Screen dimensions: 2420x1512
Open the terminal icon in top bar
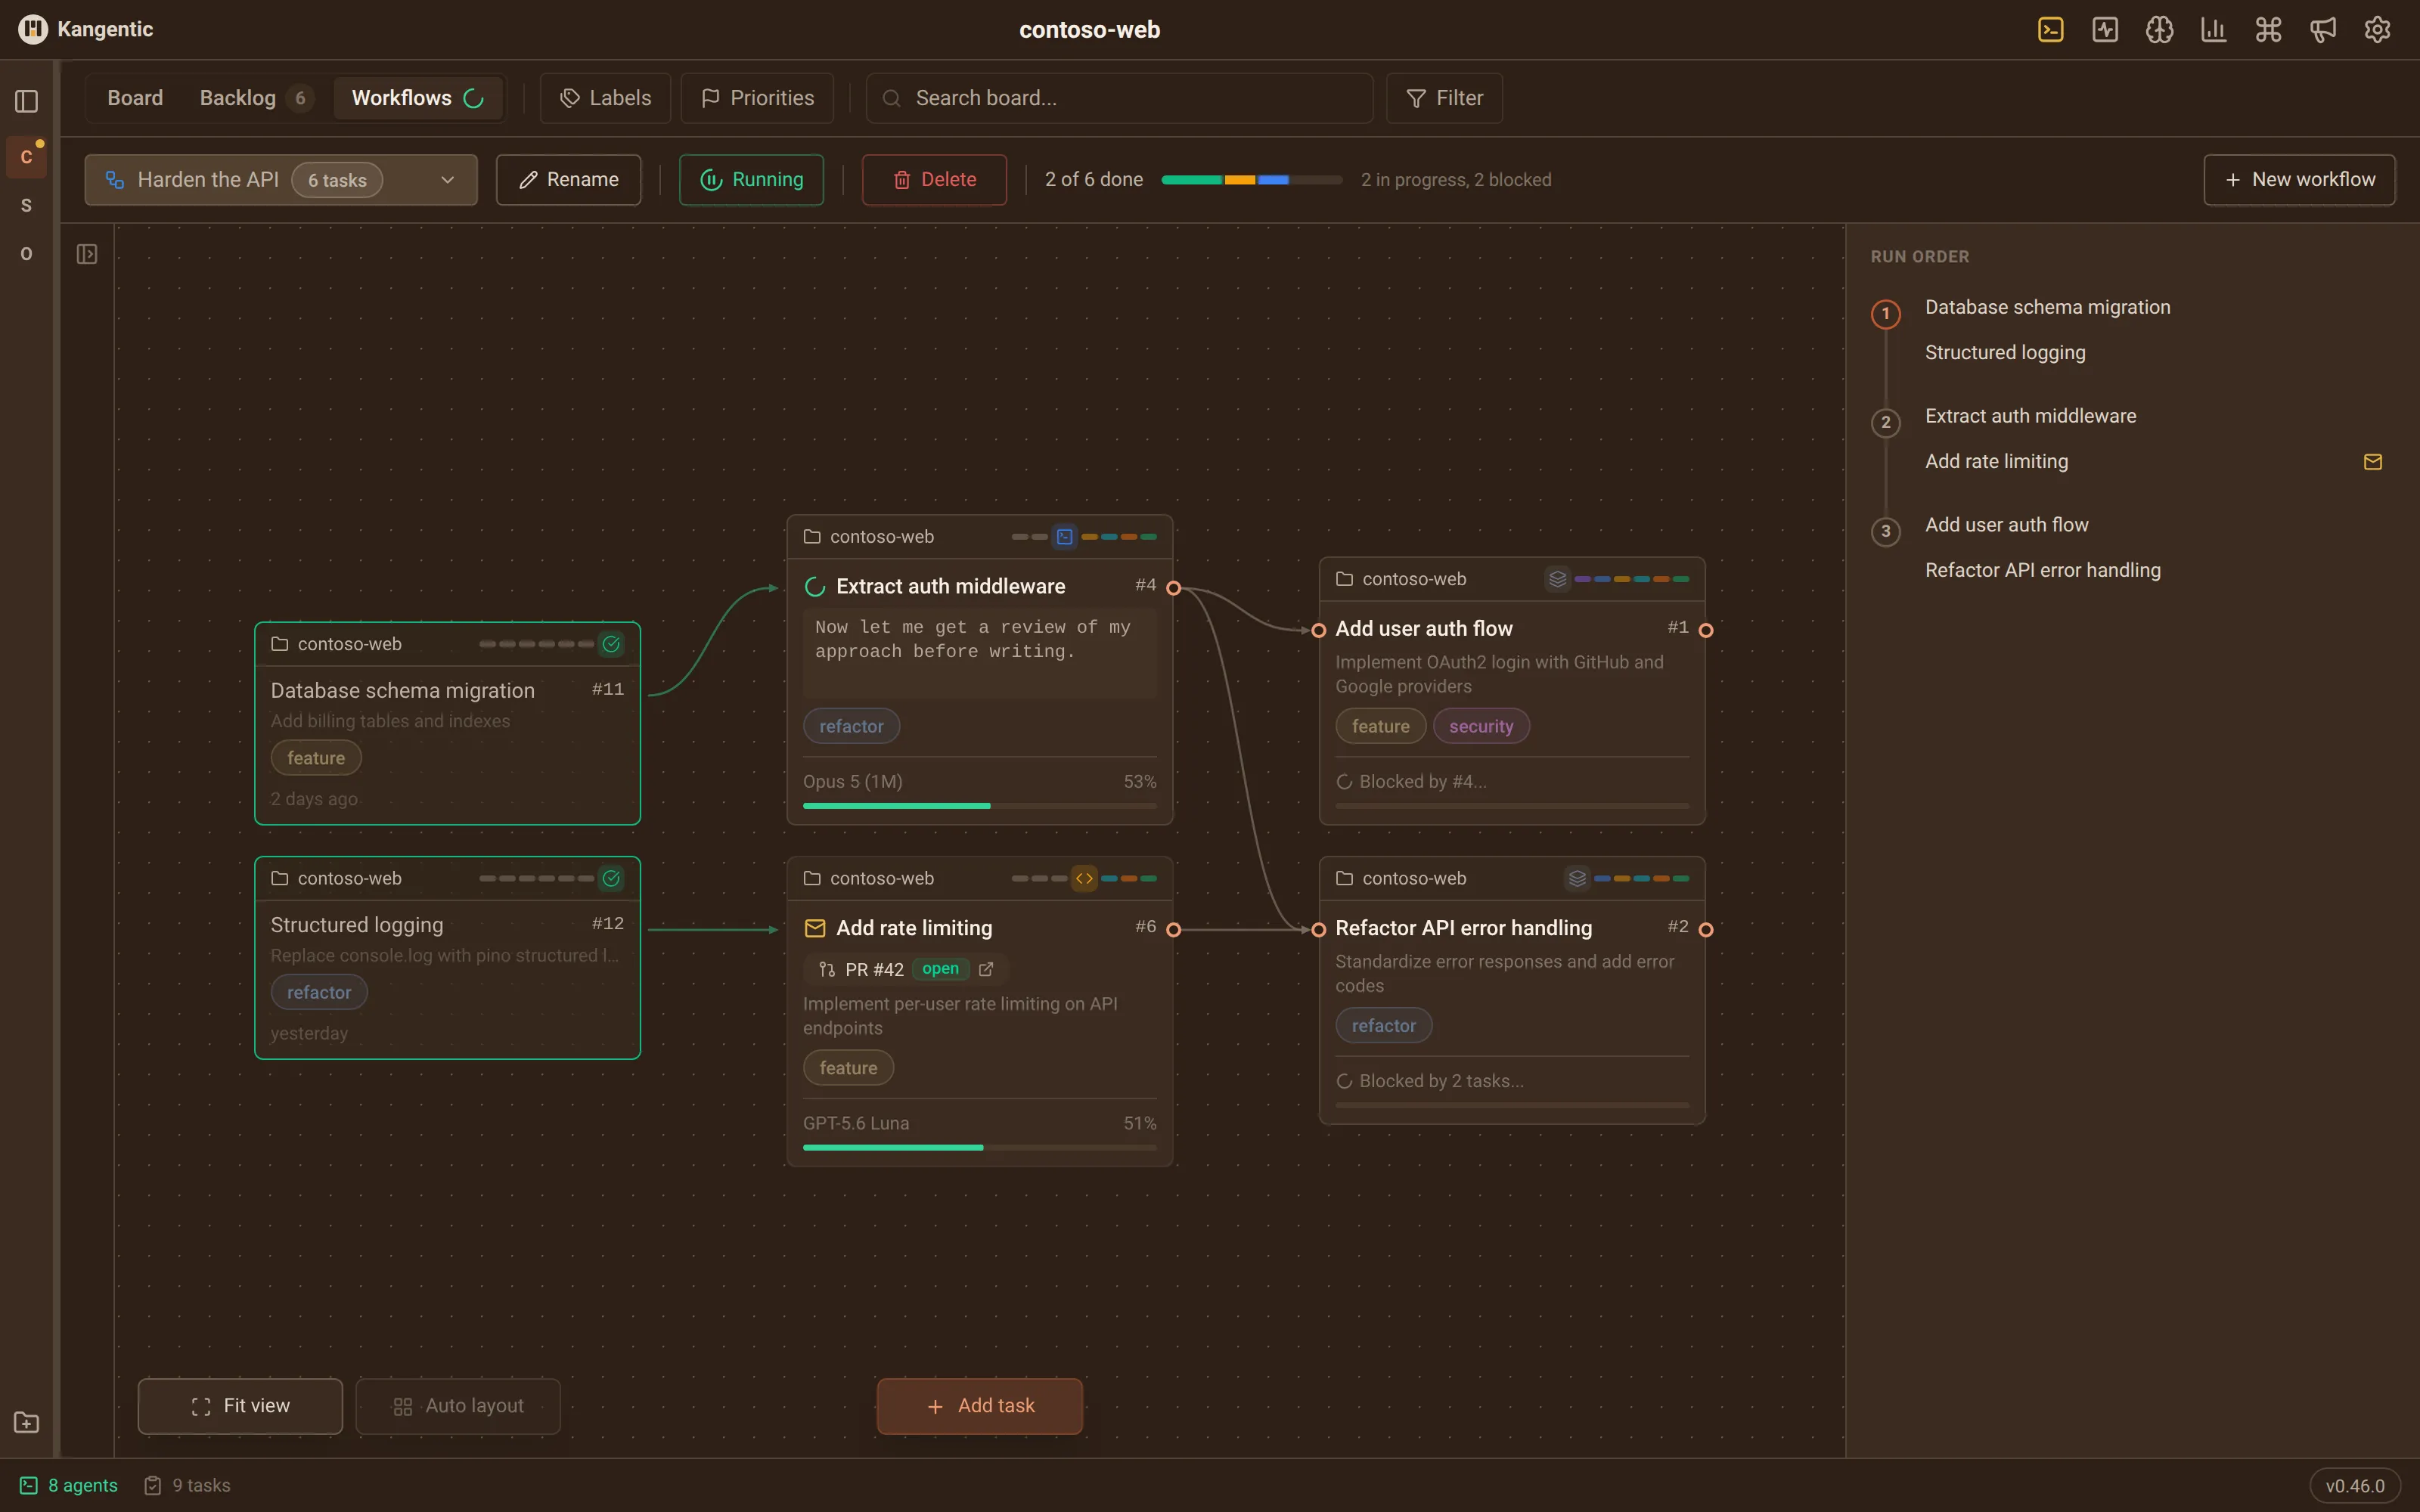(2050, 30)
